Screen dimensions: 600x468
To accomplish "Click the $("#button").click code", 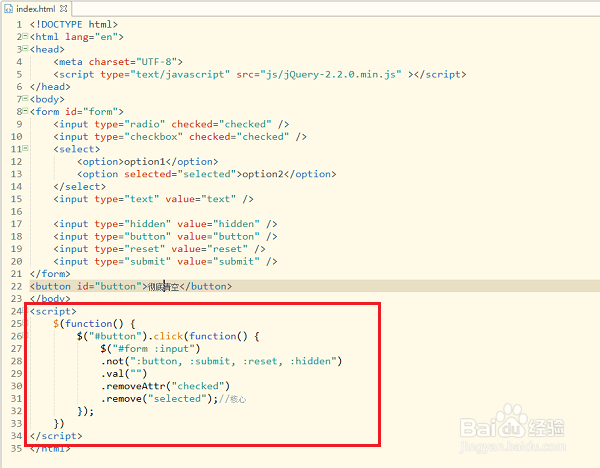I will pyautogui.click(x=168, y=336).
